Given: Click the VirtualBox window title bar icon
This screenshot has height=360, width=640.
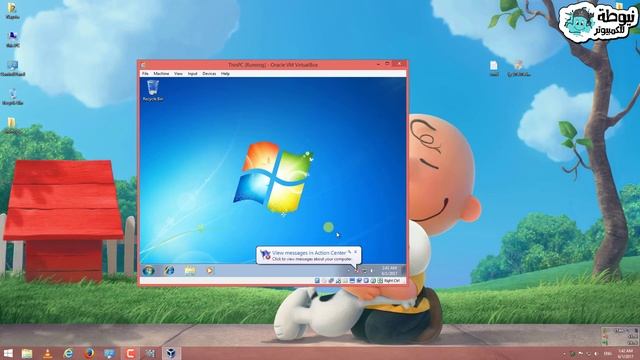Looking at the screenshot, I should click(x=143, y=65).
